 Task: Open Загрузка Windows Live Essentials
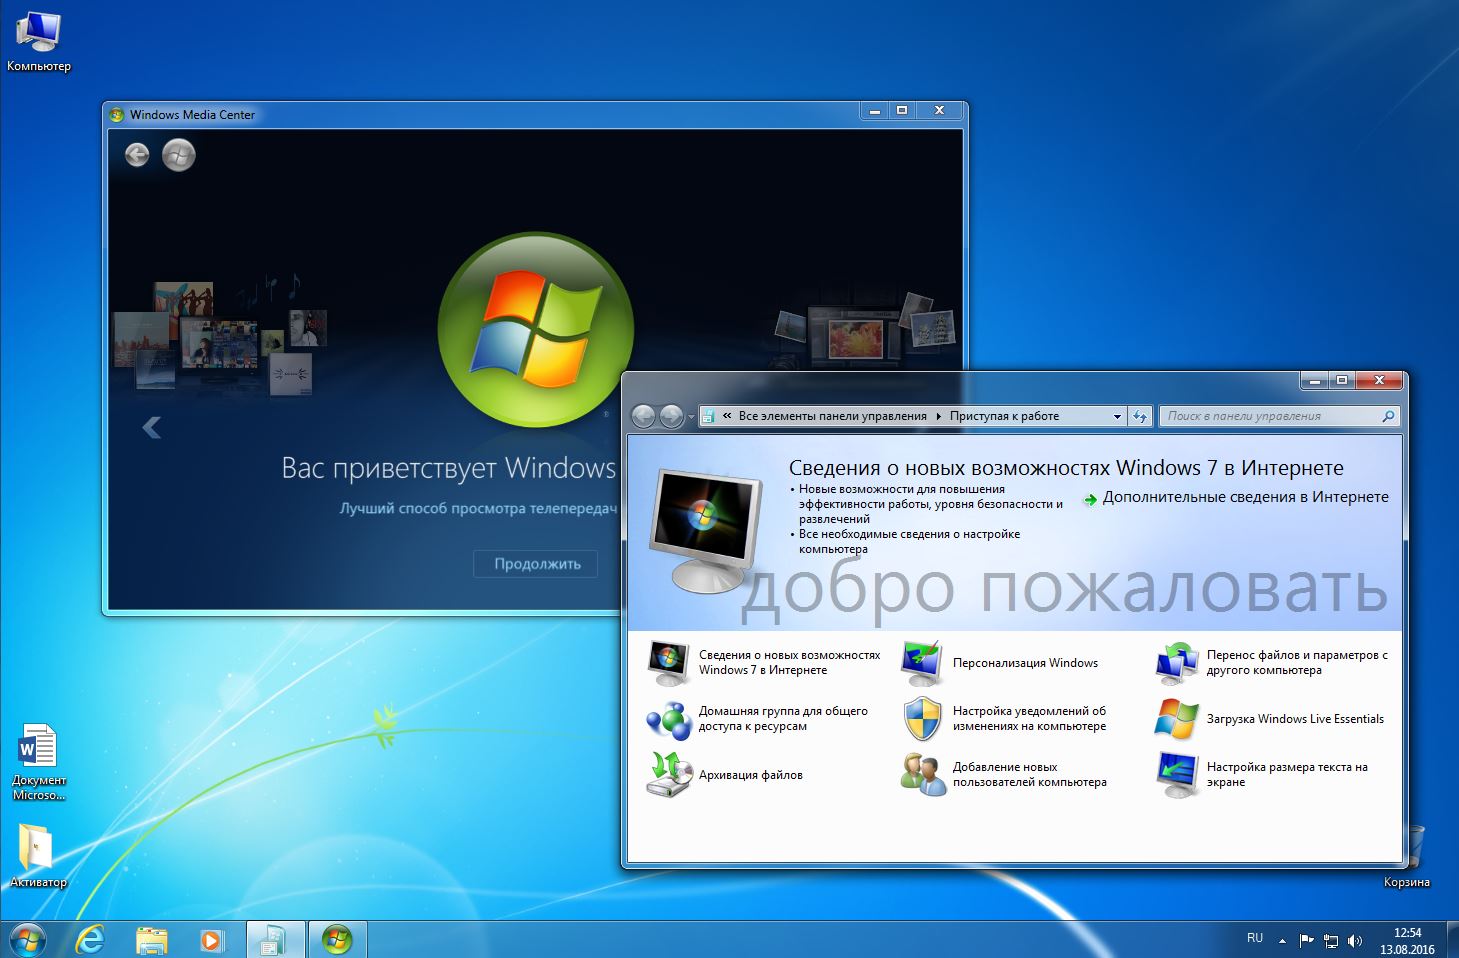point(1270,719)
